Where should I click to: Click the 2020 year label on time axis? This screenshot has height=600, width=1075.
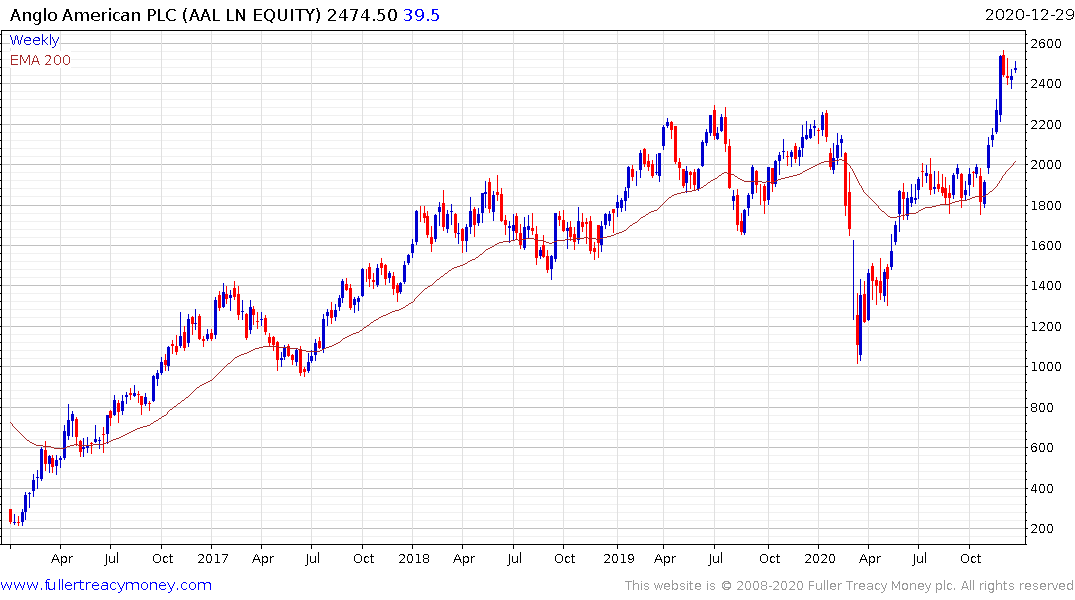pyautogui.click(x=820, y=558)
